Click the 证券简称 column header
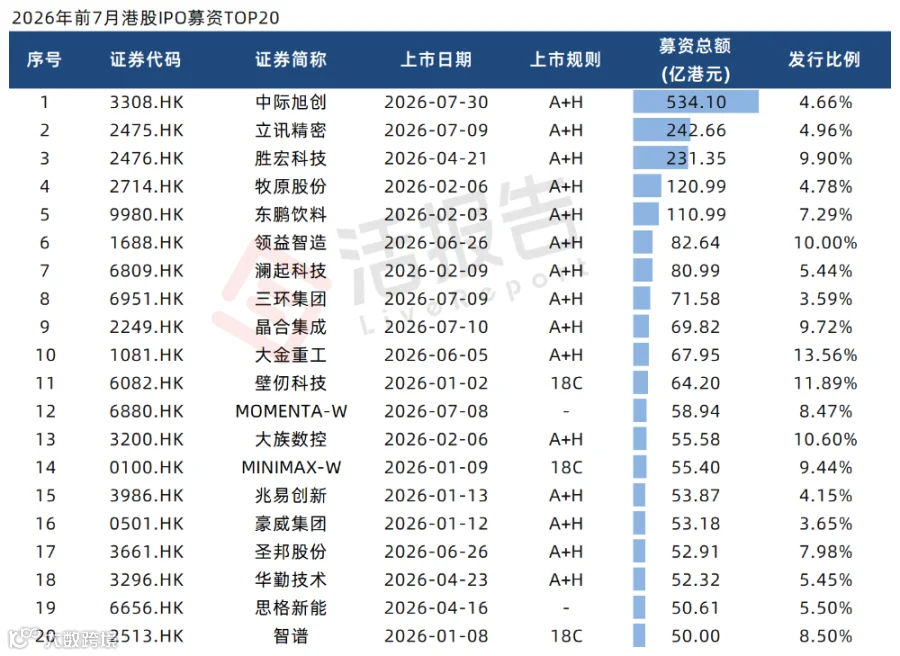The height and width of the screenshot is (656, 900). [x=291, y=60]
